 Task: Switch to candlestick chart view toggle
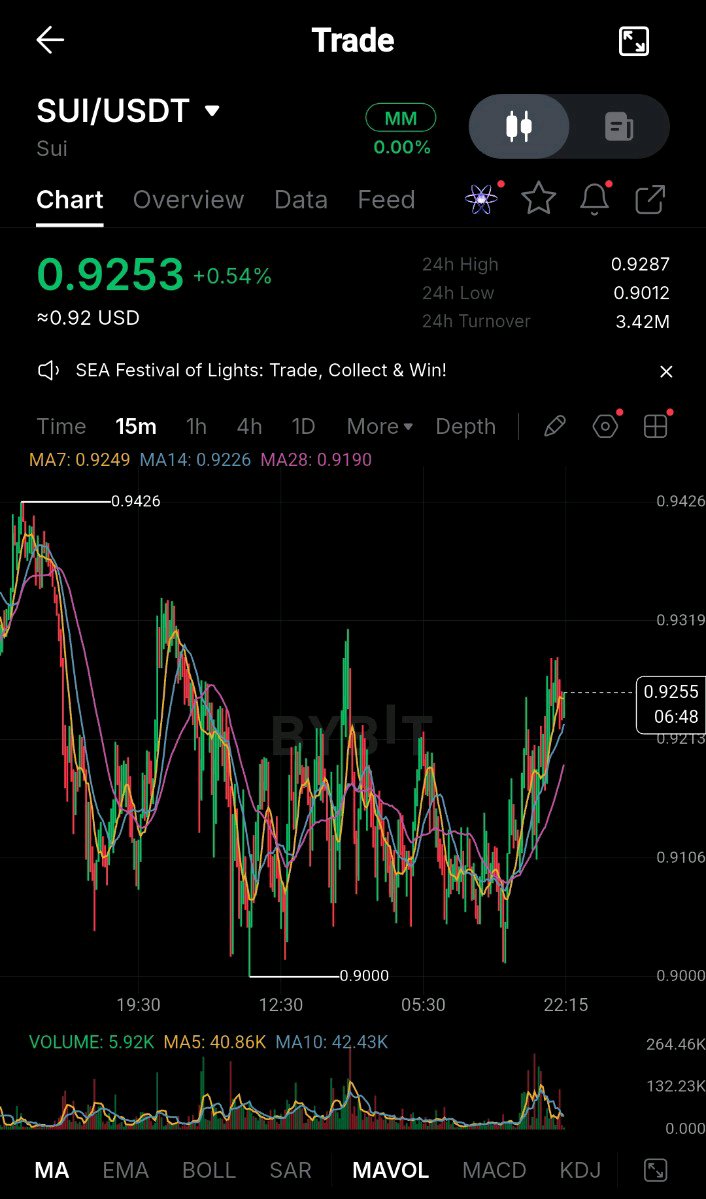click(x=519, y=126)
